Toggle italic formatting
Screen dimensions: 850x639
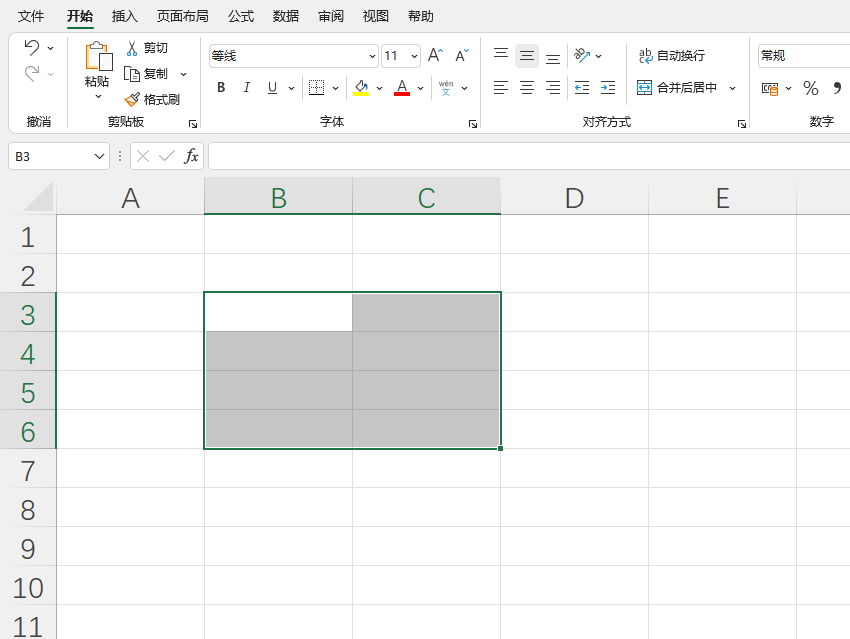pyautogui.click(x=247, y=87)
